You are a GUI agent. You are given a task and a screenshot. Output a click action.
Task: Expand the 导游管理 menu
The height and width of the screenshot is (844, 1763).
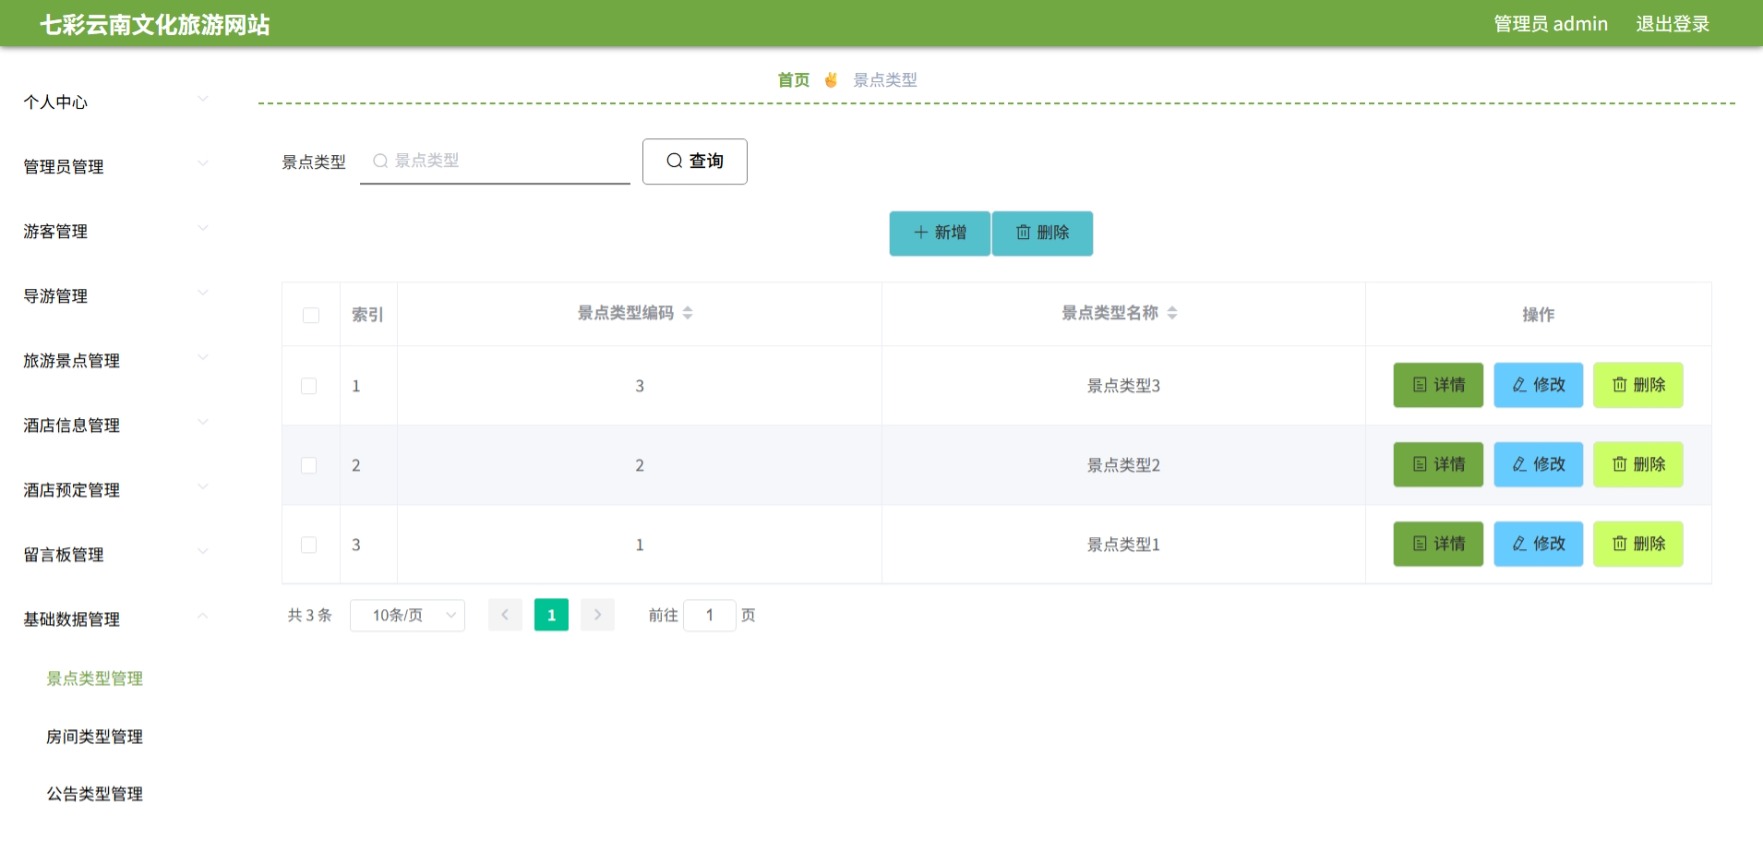116,296
